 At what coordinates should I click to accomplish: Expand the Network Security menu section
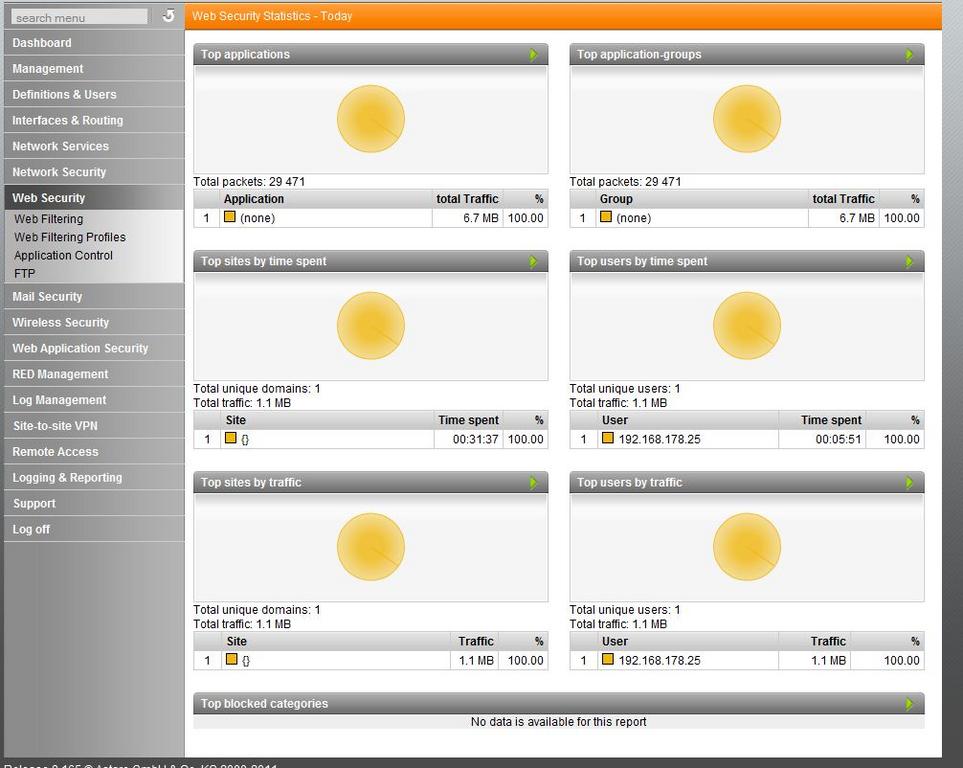pos(59,172)
